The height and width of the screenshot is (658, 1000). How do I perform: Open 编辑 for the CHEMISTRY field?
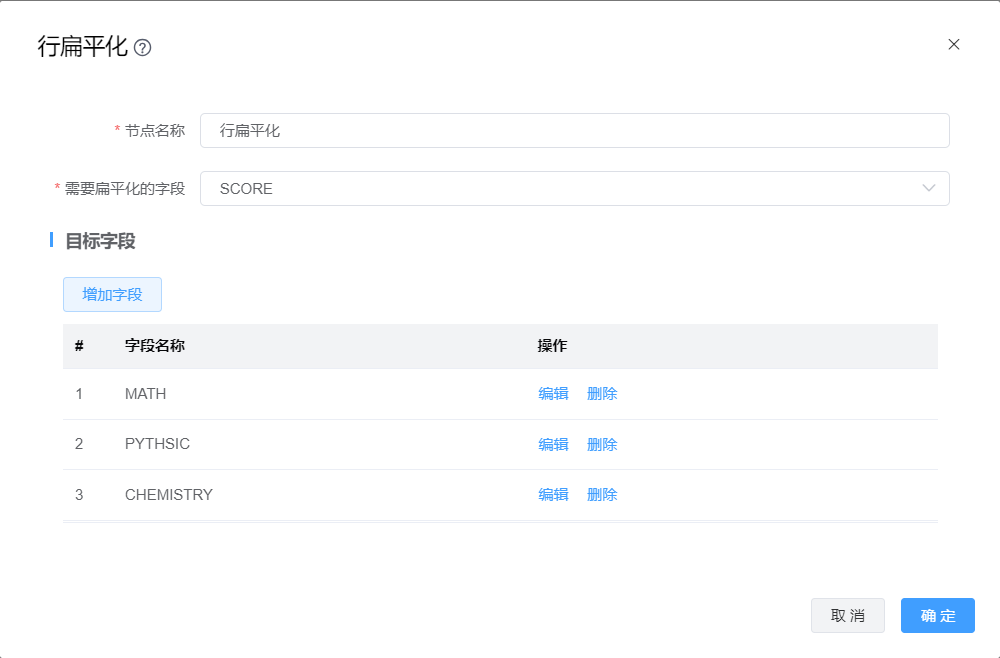553,494
